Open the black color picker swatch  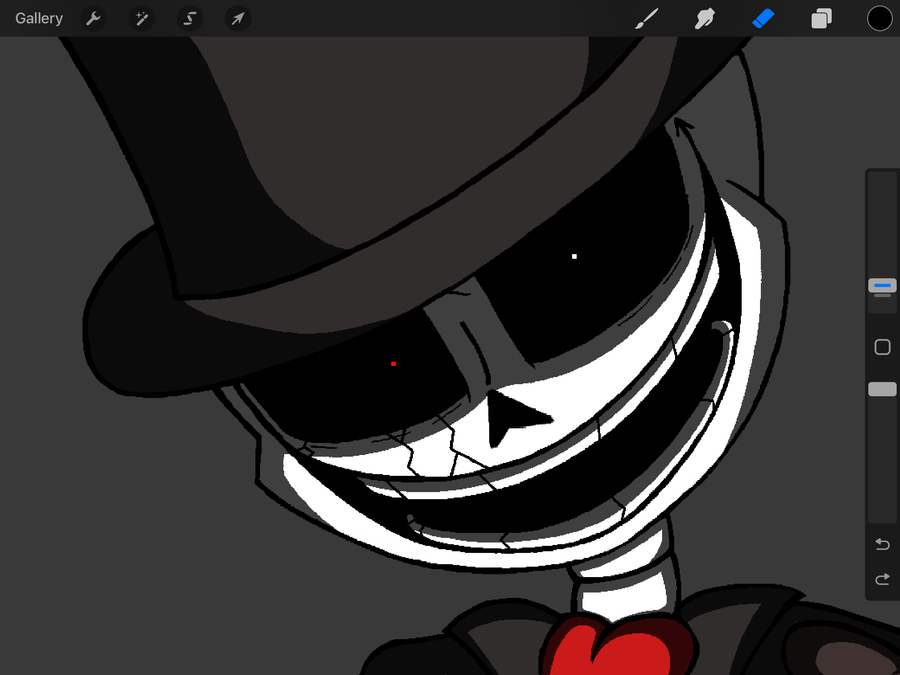879,18
